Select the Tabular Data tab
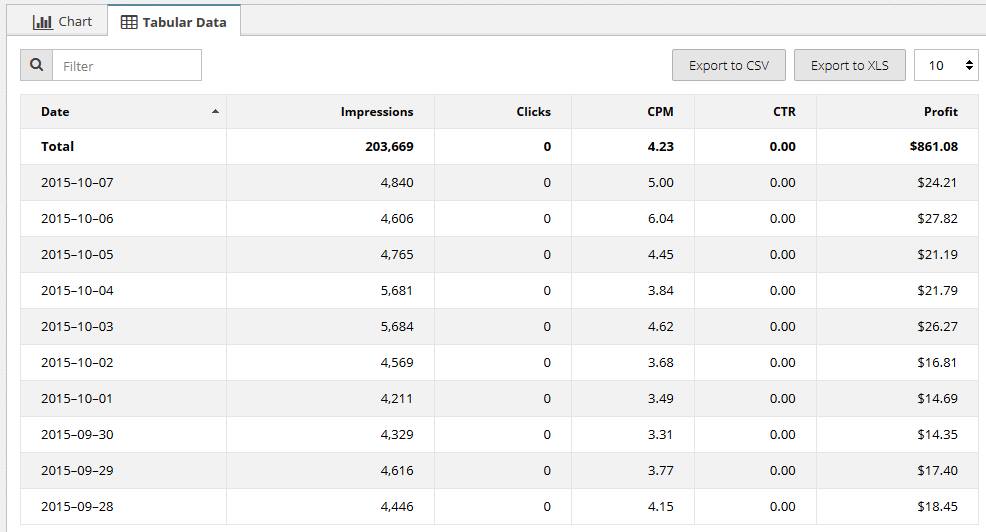 point(174,22)
